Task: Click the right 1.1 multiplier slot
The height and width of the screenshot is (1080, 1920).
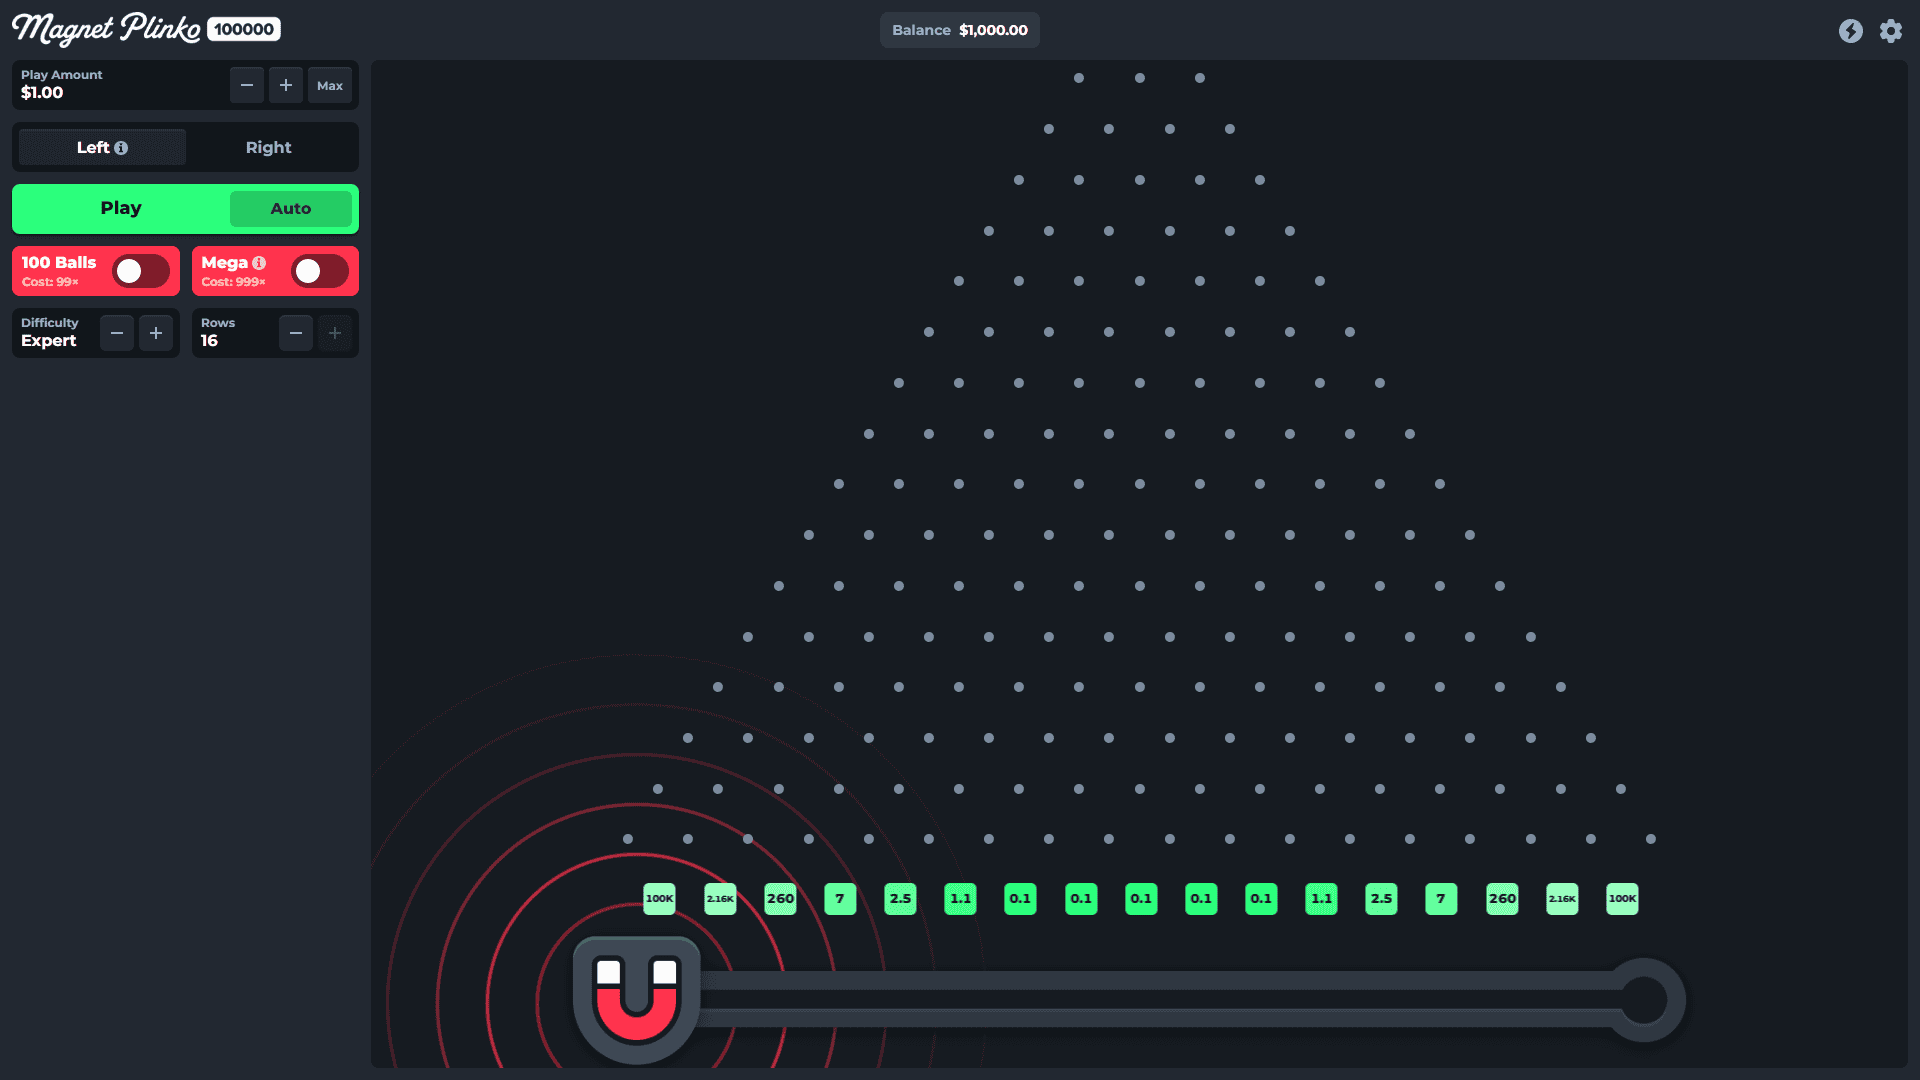Action: tap(1321, 899)
